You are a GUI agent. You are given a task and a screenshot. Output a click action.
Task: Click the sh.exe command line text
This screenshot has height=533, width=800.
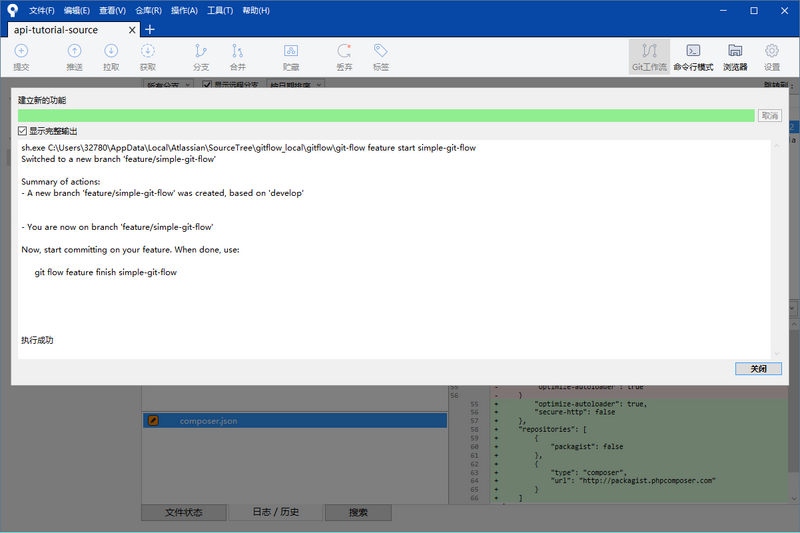coord(248,148)
